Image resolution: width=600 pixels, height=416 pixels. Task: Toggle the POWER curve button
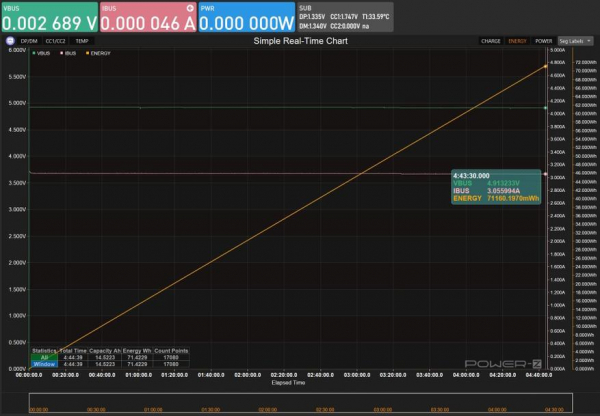pos(543,41)
